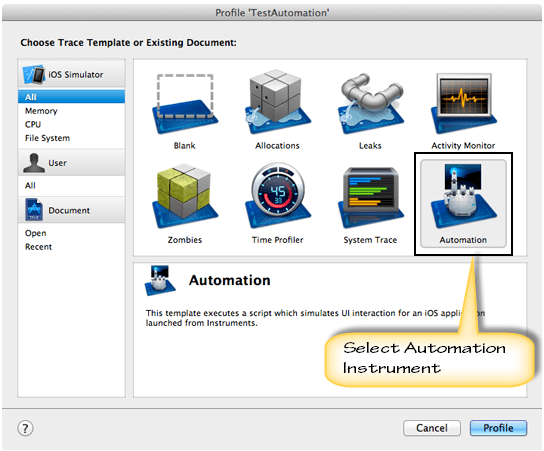The height and width of the screenshot is (451, 544).
Task: Click the 'iOS Simulator' header text
Action: coord(76,75)
